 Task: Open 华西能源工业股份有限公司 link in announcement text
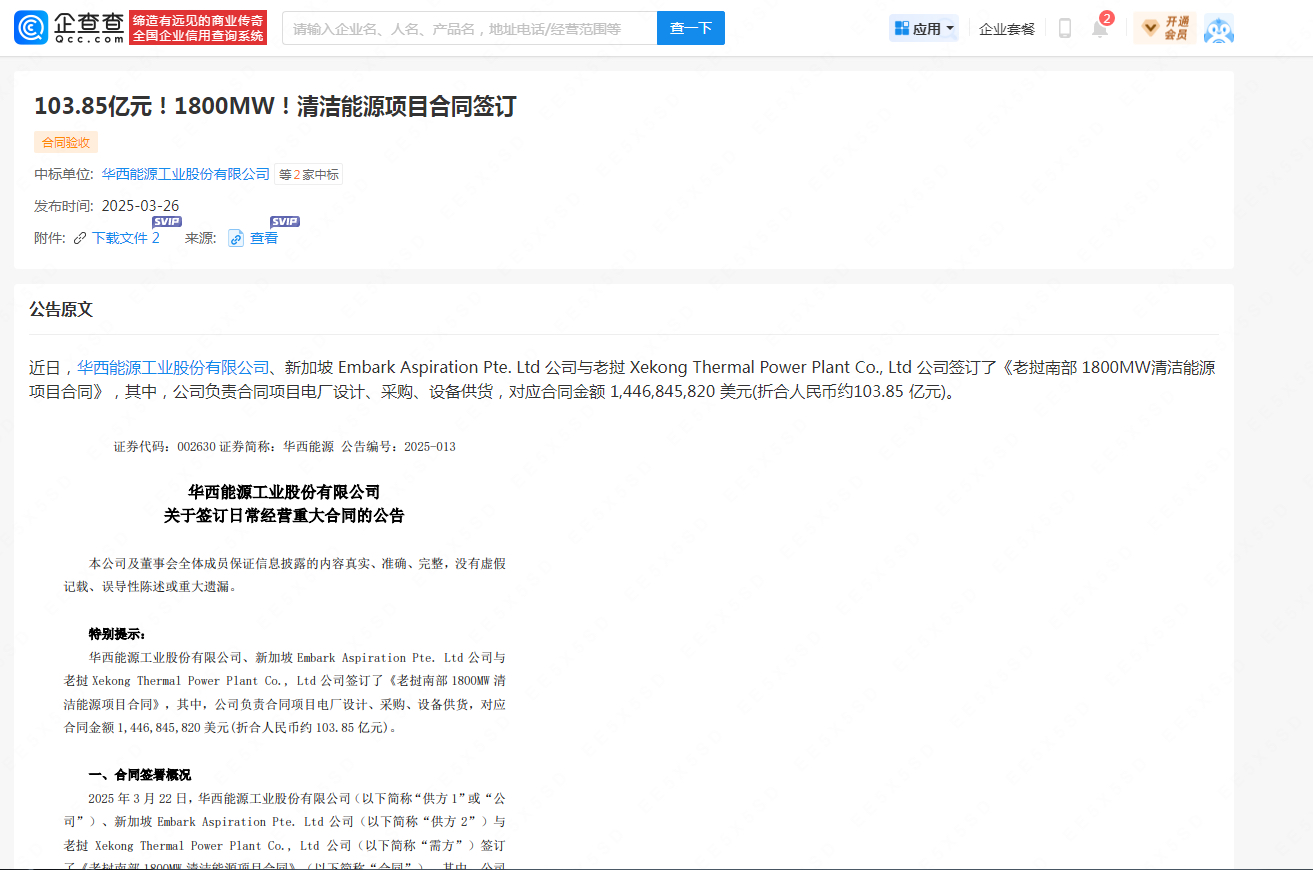[174, 367]
